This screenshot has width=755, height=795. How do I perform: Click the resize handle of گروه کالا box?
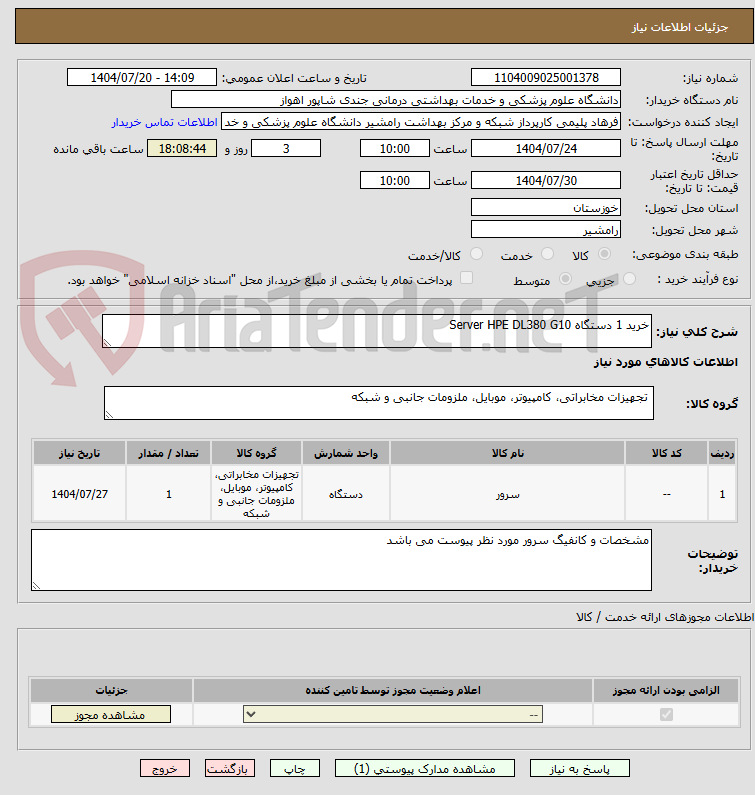point(109,415)
